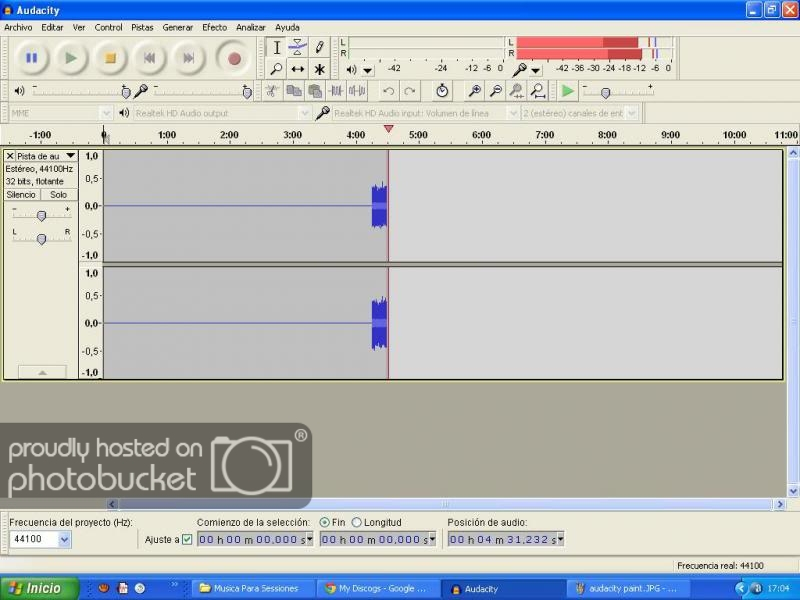Pause playback with the Pause button

[x=31, y=58]
